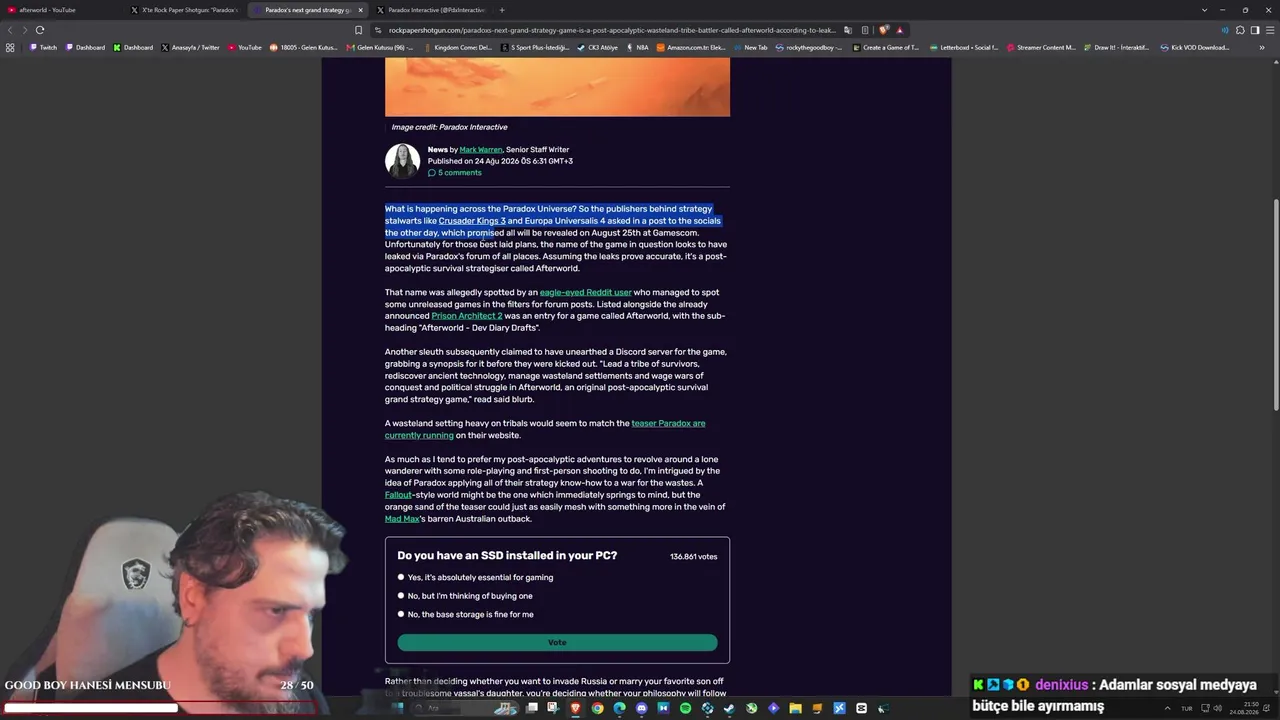Viewport: 1280px width, 720px height.
Task: Click the green Vote button
Action: 557,642
